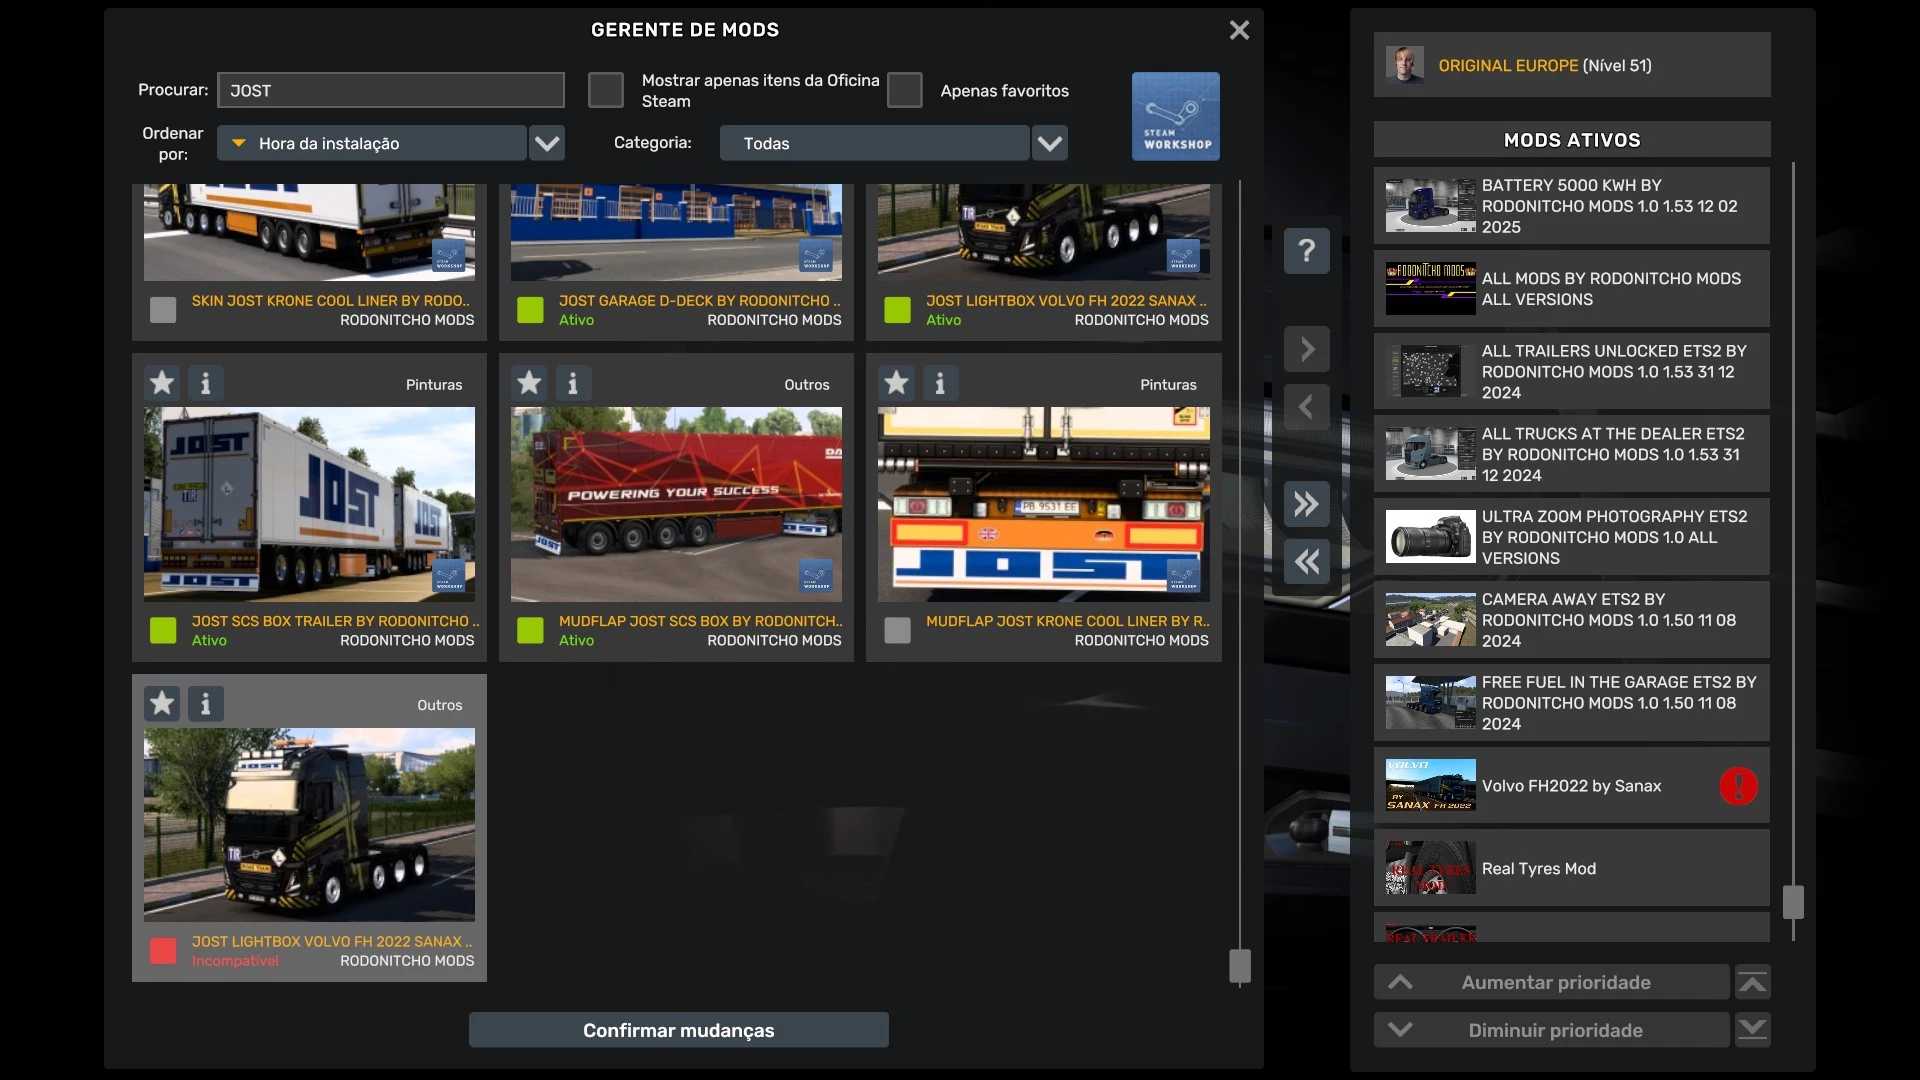Show info for MUDFLAP JOST SCS BOX mod
Viewport: 1920px width, 1080px height.
[x=573, y=383]
